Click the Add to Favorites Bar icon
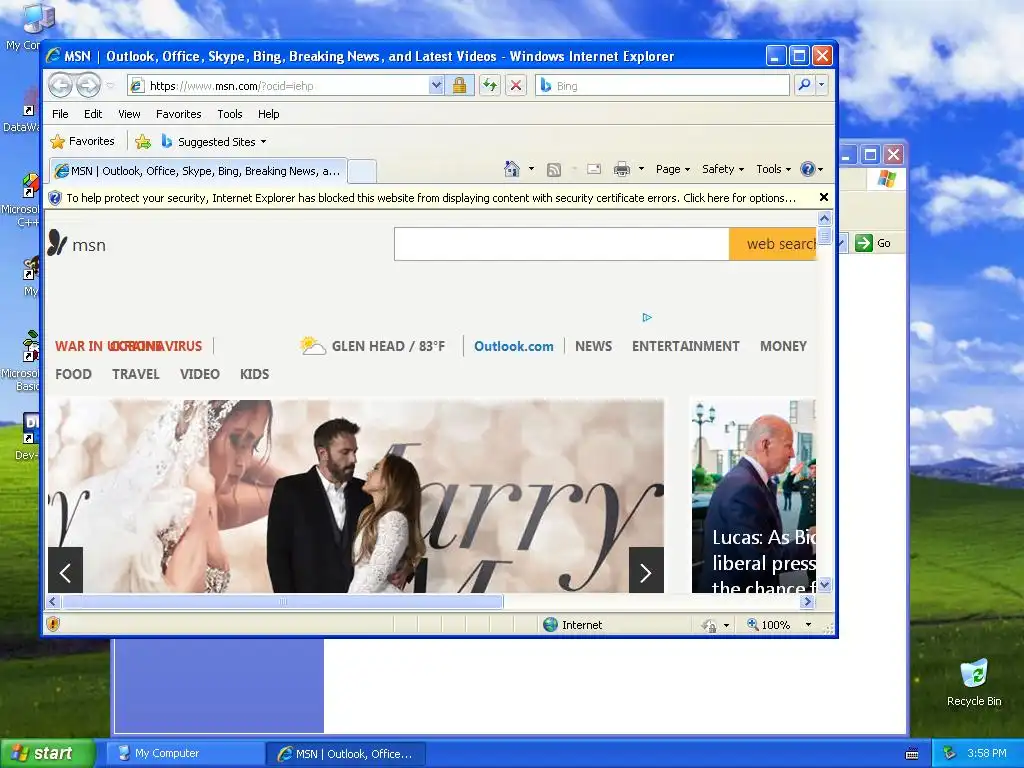Screen dimensions: 1024x768 [x=143, y=142]
